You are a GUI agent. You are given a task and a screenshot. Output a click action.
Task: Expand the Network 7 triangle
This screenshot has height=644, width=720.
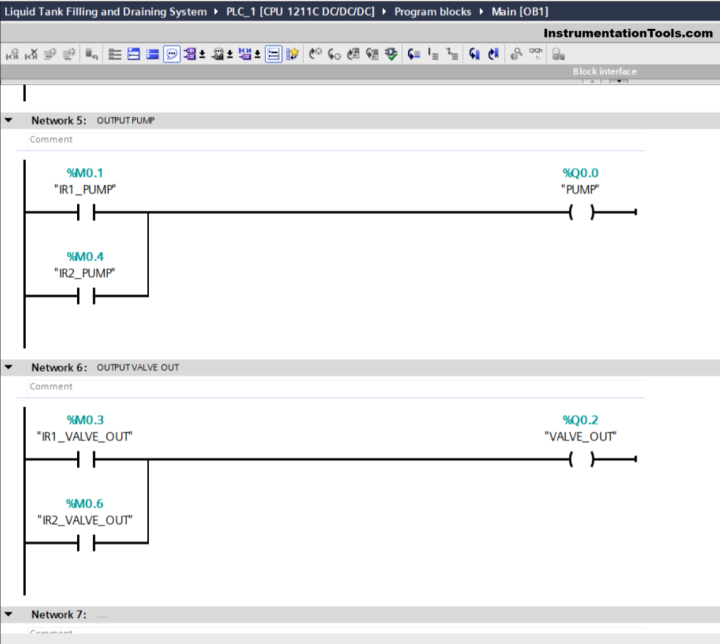(x=9, y=614)
